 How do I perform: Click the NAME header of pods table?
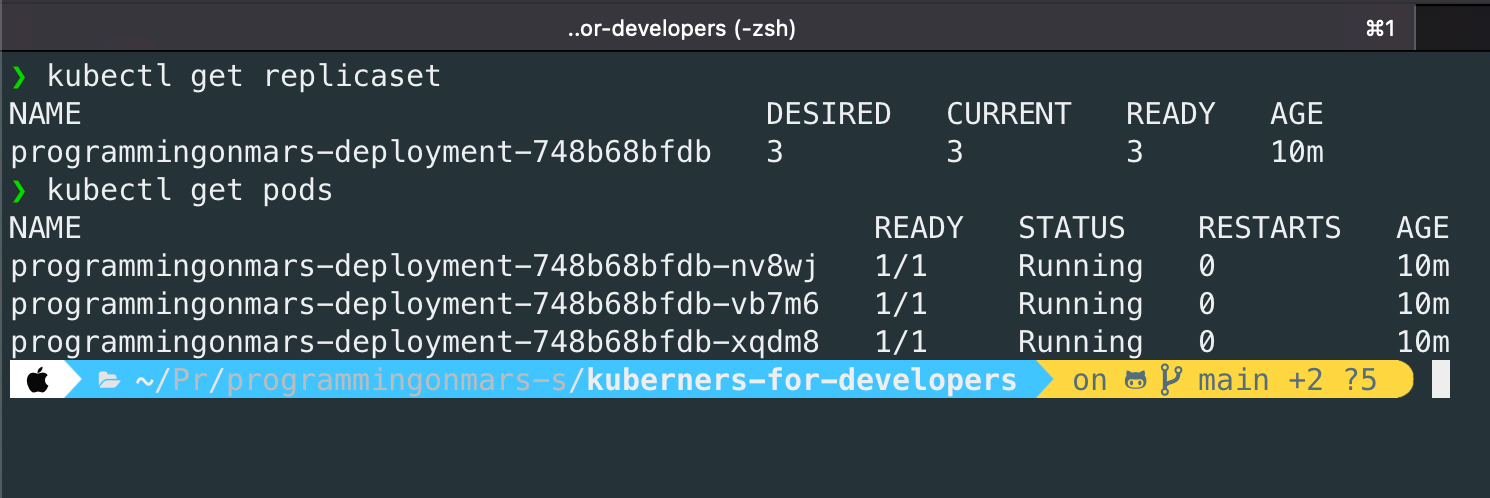tap(45, 228)
